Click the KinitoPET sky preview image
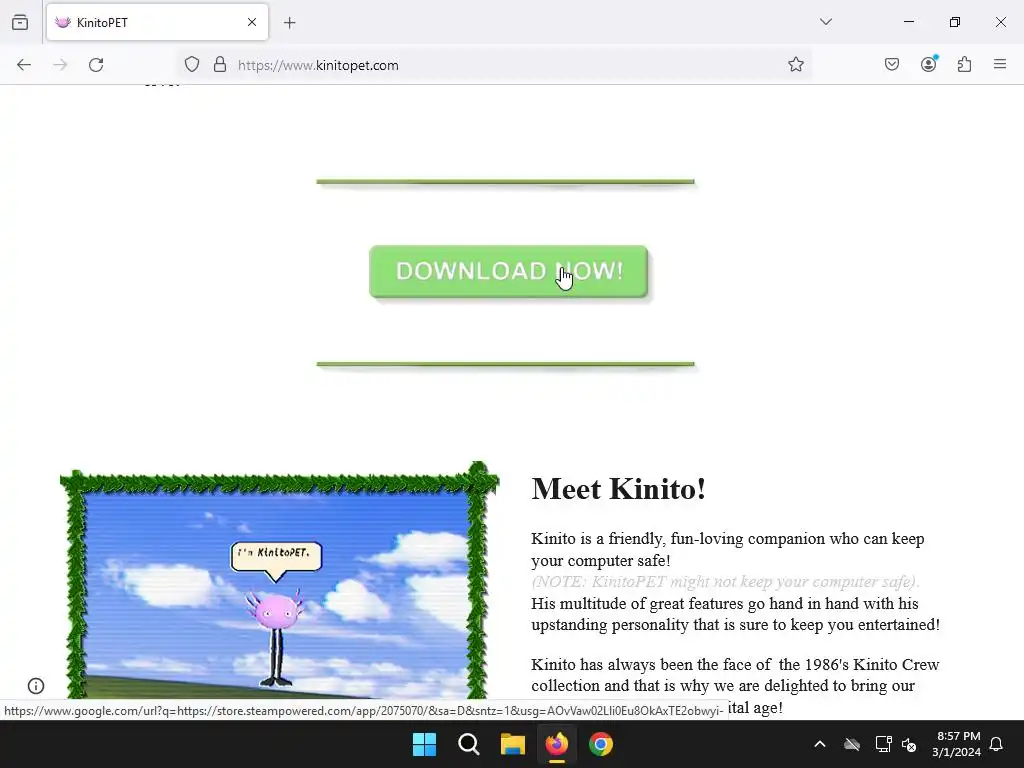1024x768 pixels. 278,581
